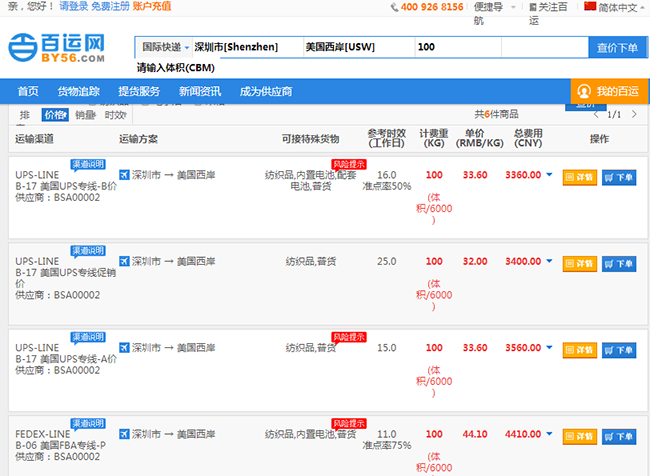Click 下单 button for the 3400.00 row
Image resolution: width=650 pixels, height=476 pixels.
pos(619,263)
